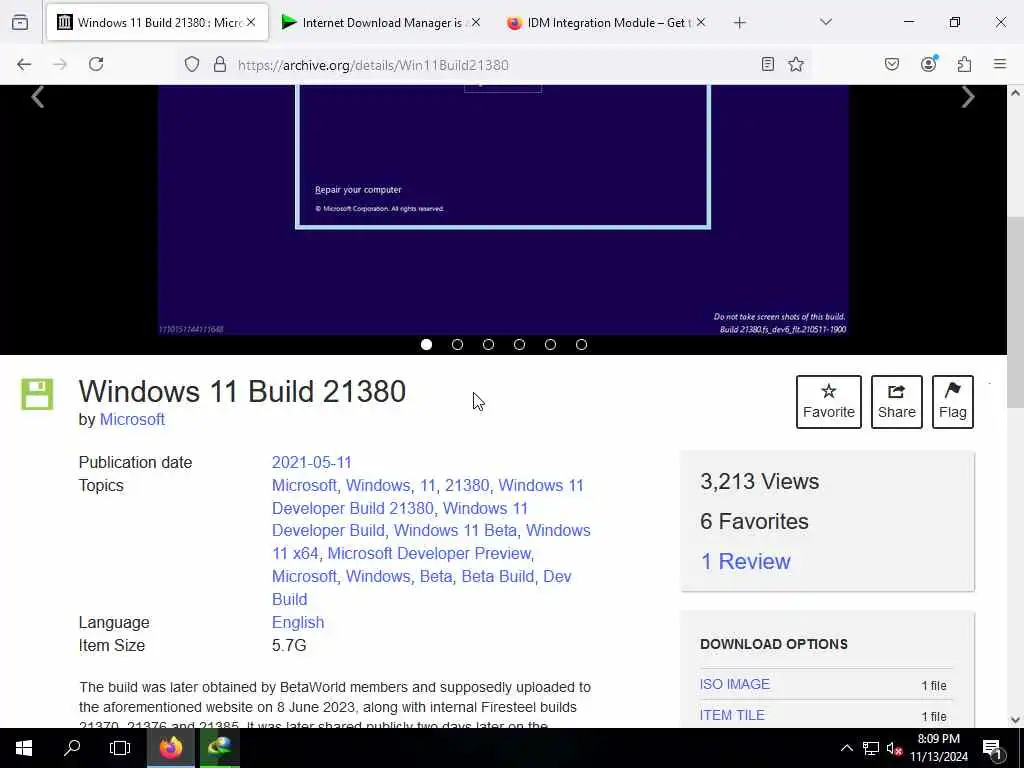Select fourth carousel dot
Image resolution: width=1024 pixels, height=768 pixels.
(x=519, y=344)
